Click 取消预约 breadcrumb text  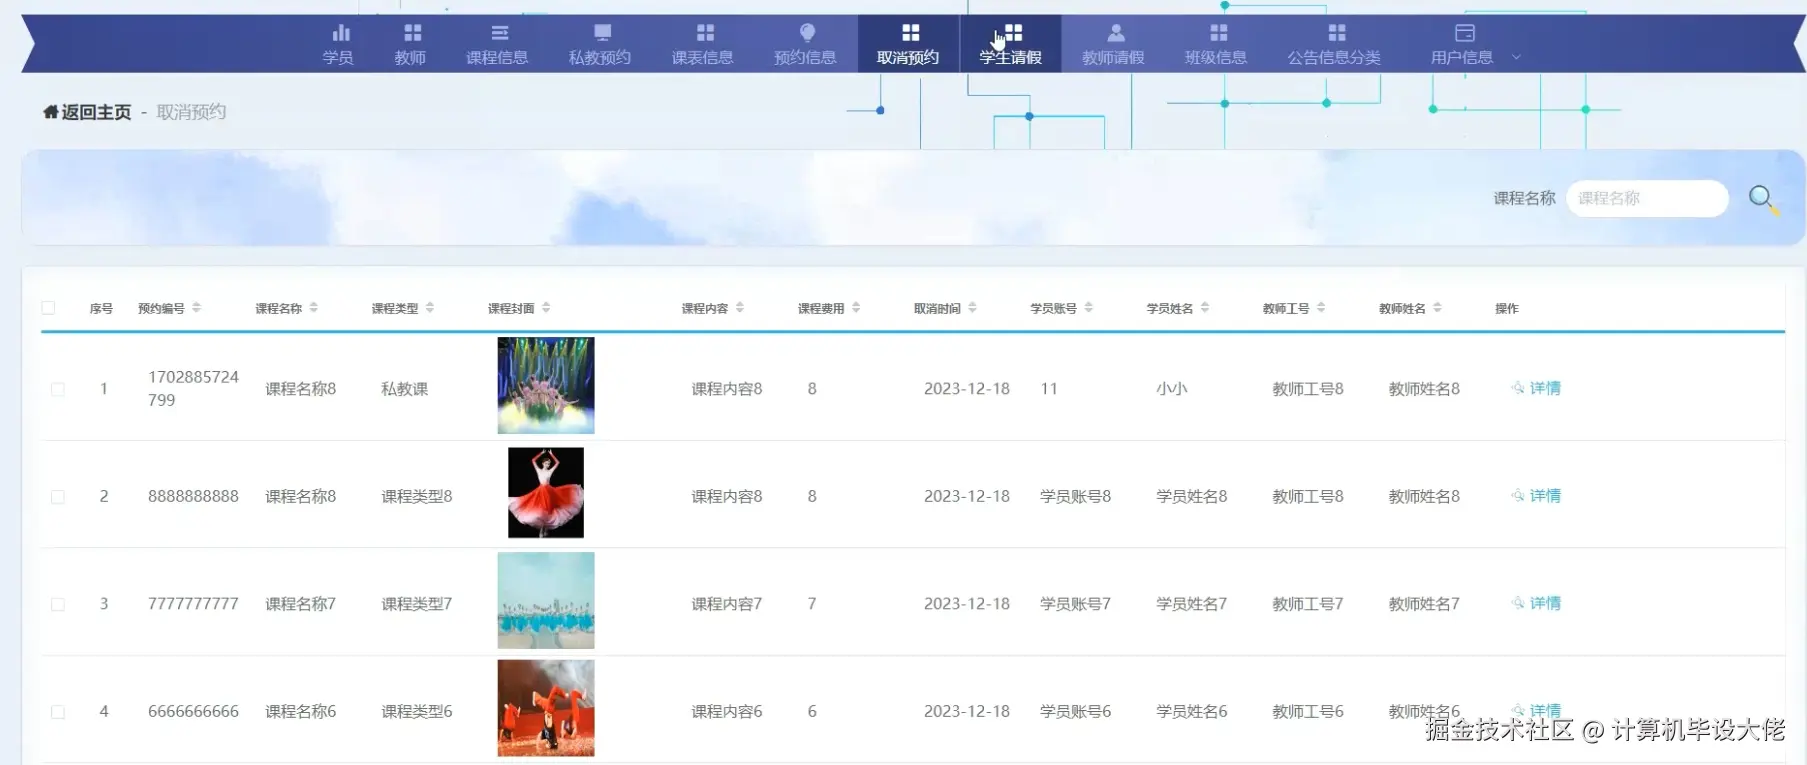coord(191,112)
